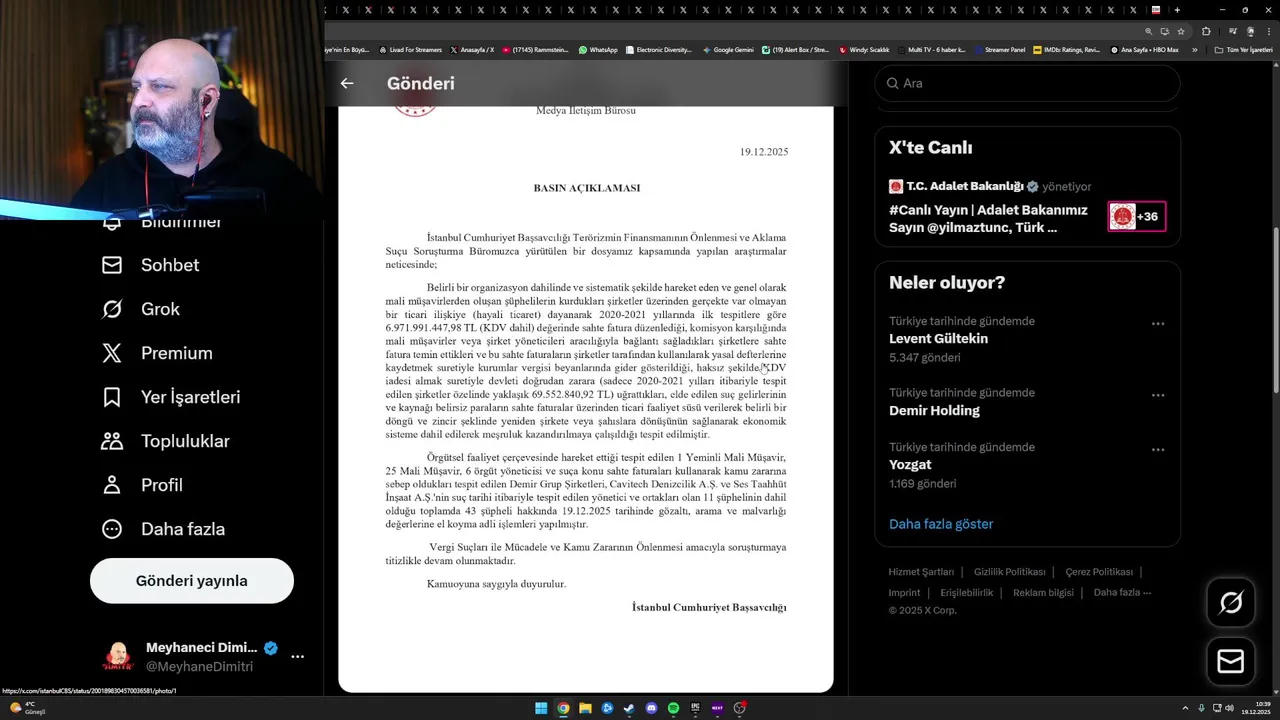Open Epic Games from the taskbar
The width and height of the screenshot is (1280, 720).
point(695,708)
